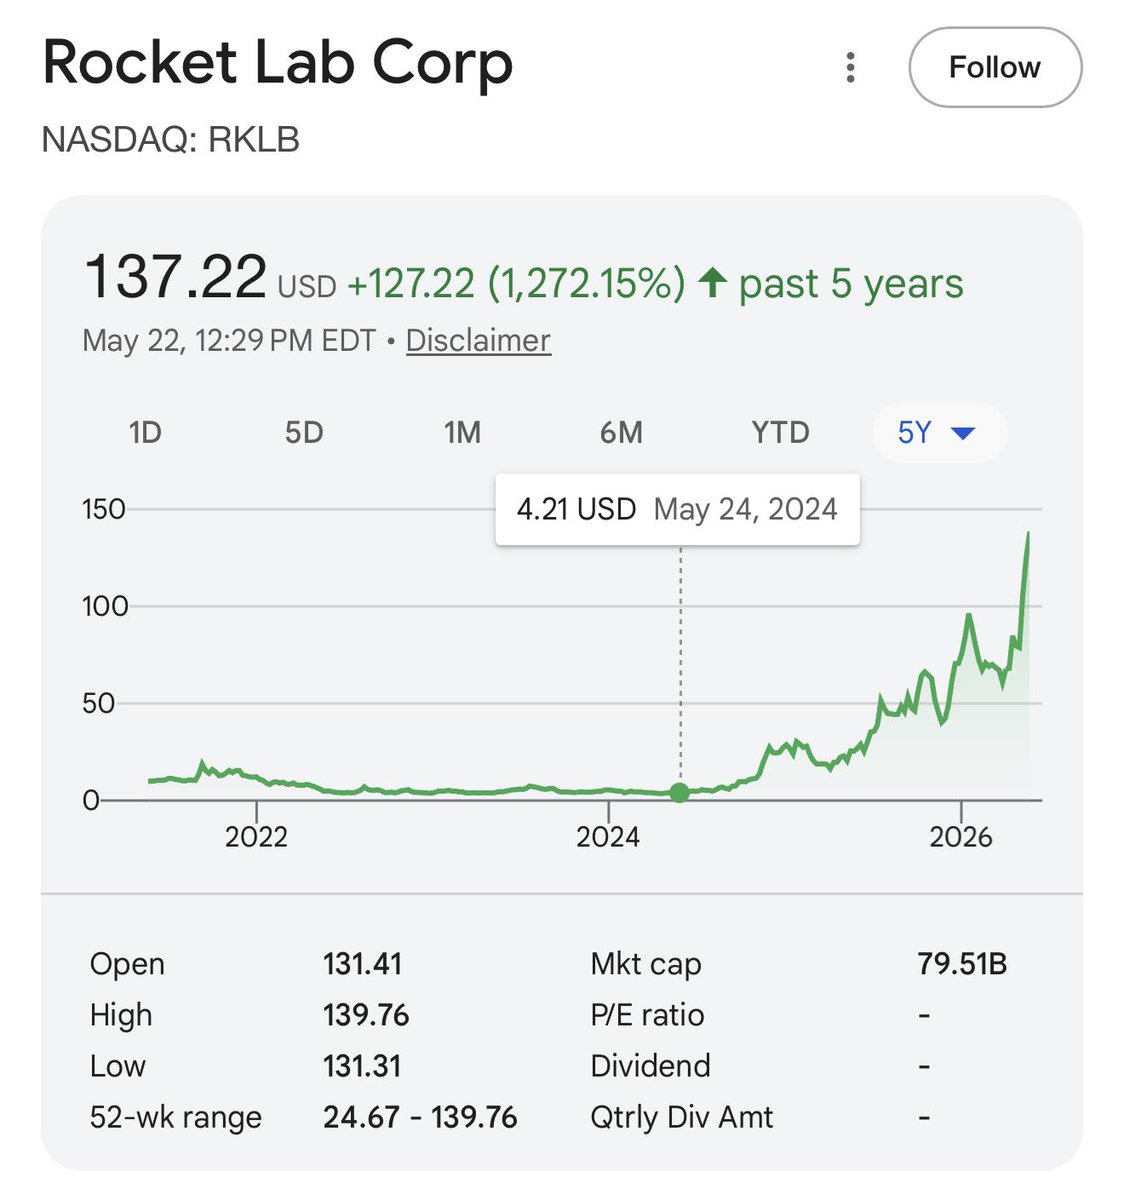Click the +127.22 (1,272.15%) change text
The image size is (1124, 1200).
point(516,284)
